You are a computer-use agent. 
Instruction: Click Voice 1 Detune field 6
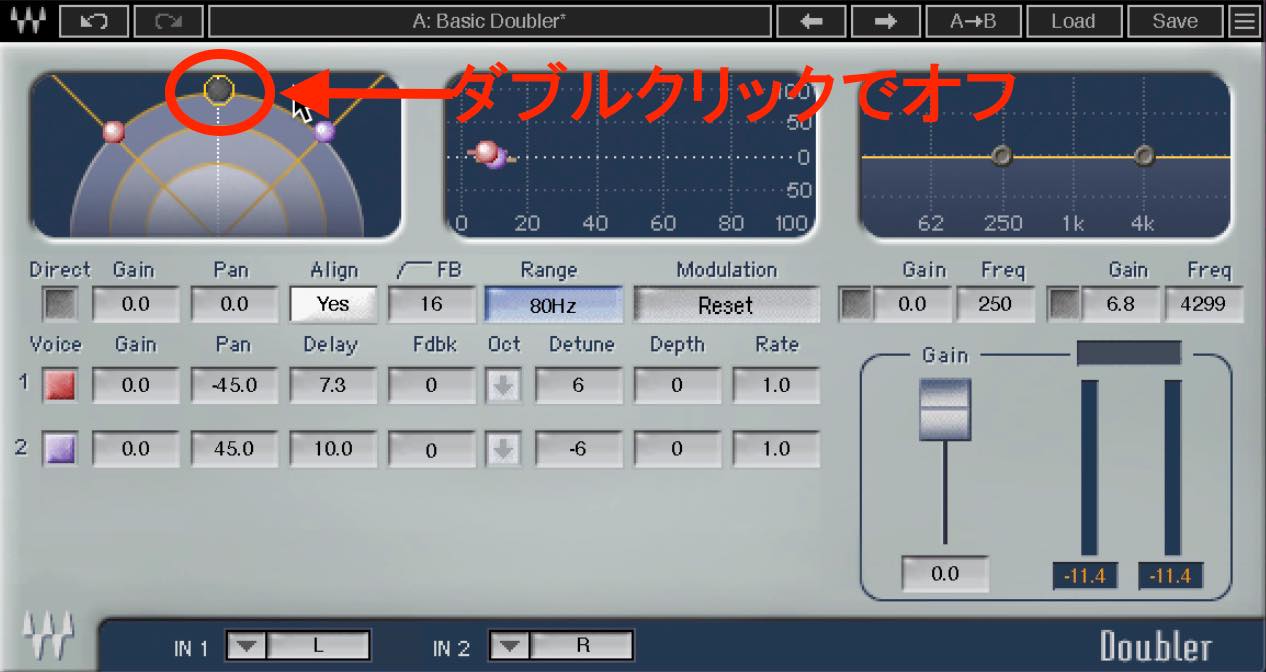coord(578,386)
